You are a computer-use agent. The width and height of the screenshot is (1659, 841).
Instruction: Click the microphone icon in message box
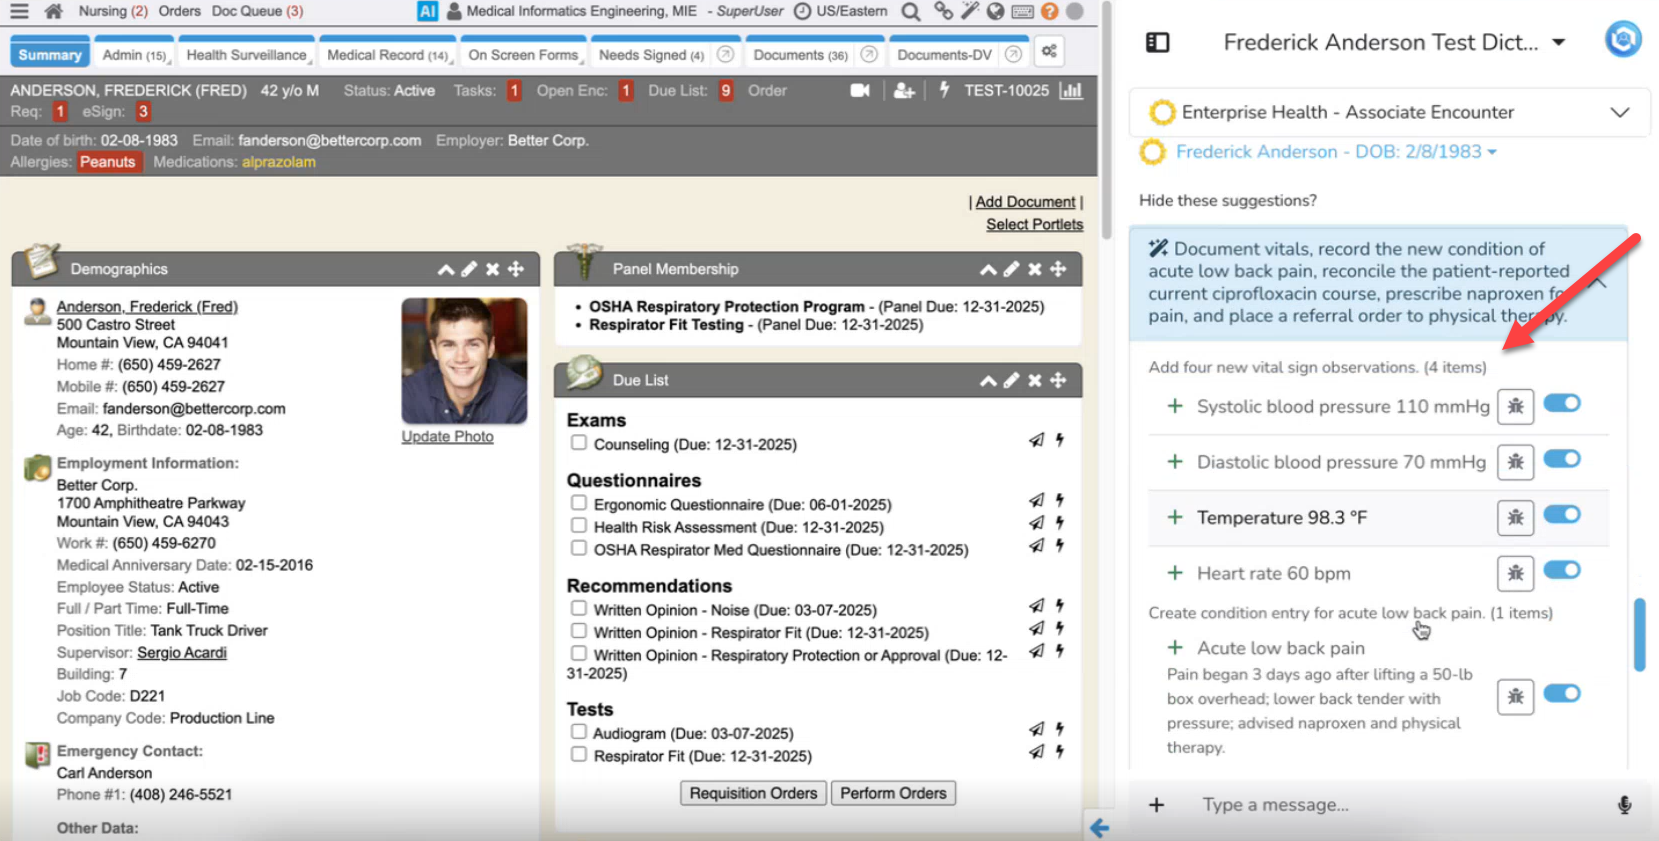(1624, 805)
